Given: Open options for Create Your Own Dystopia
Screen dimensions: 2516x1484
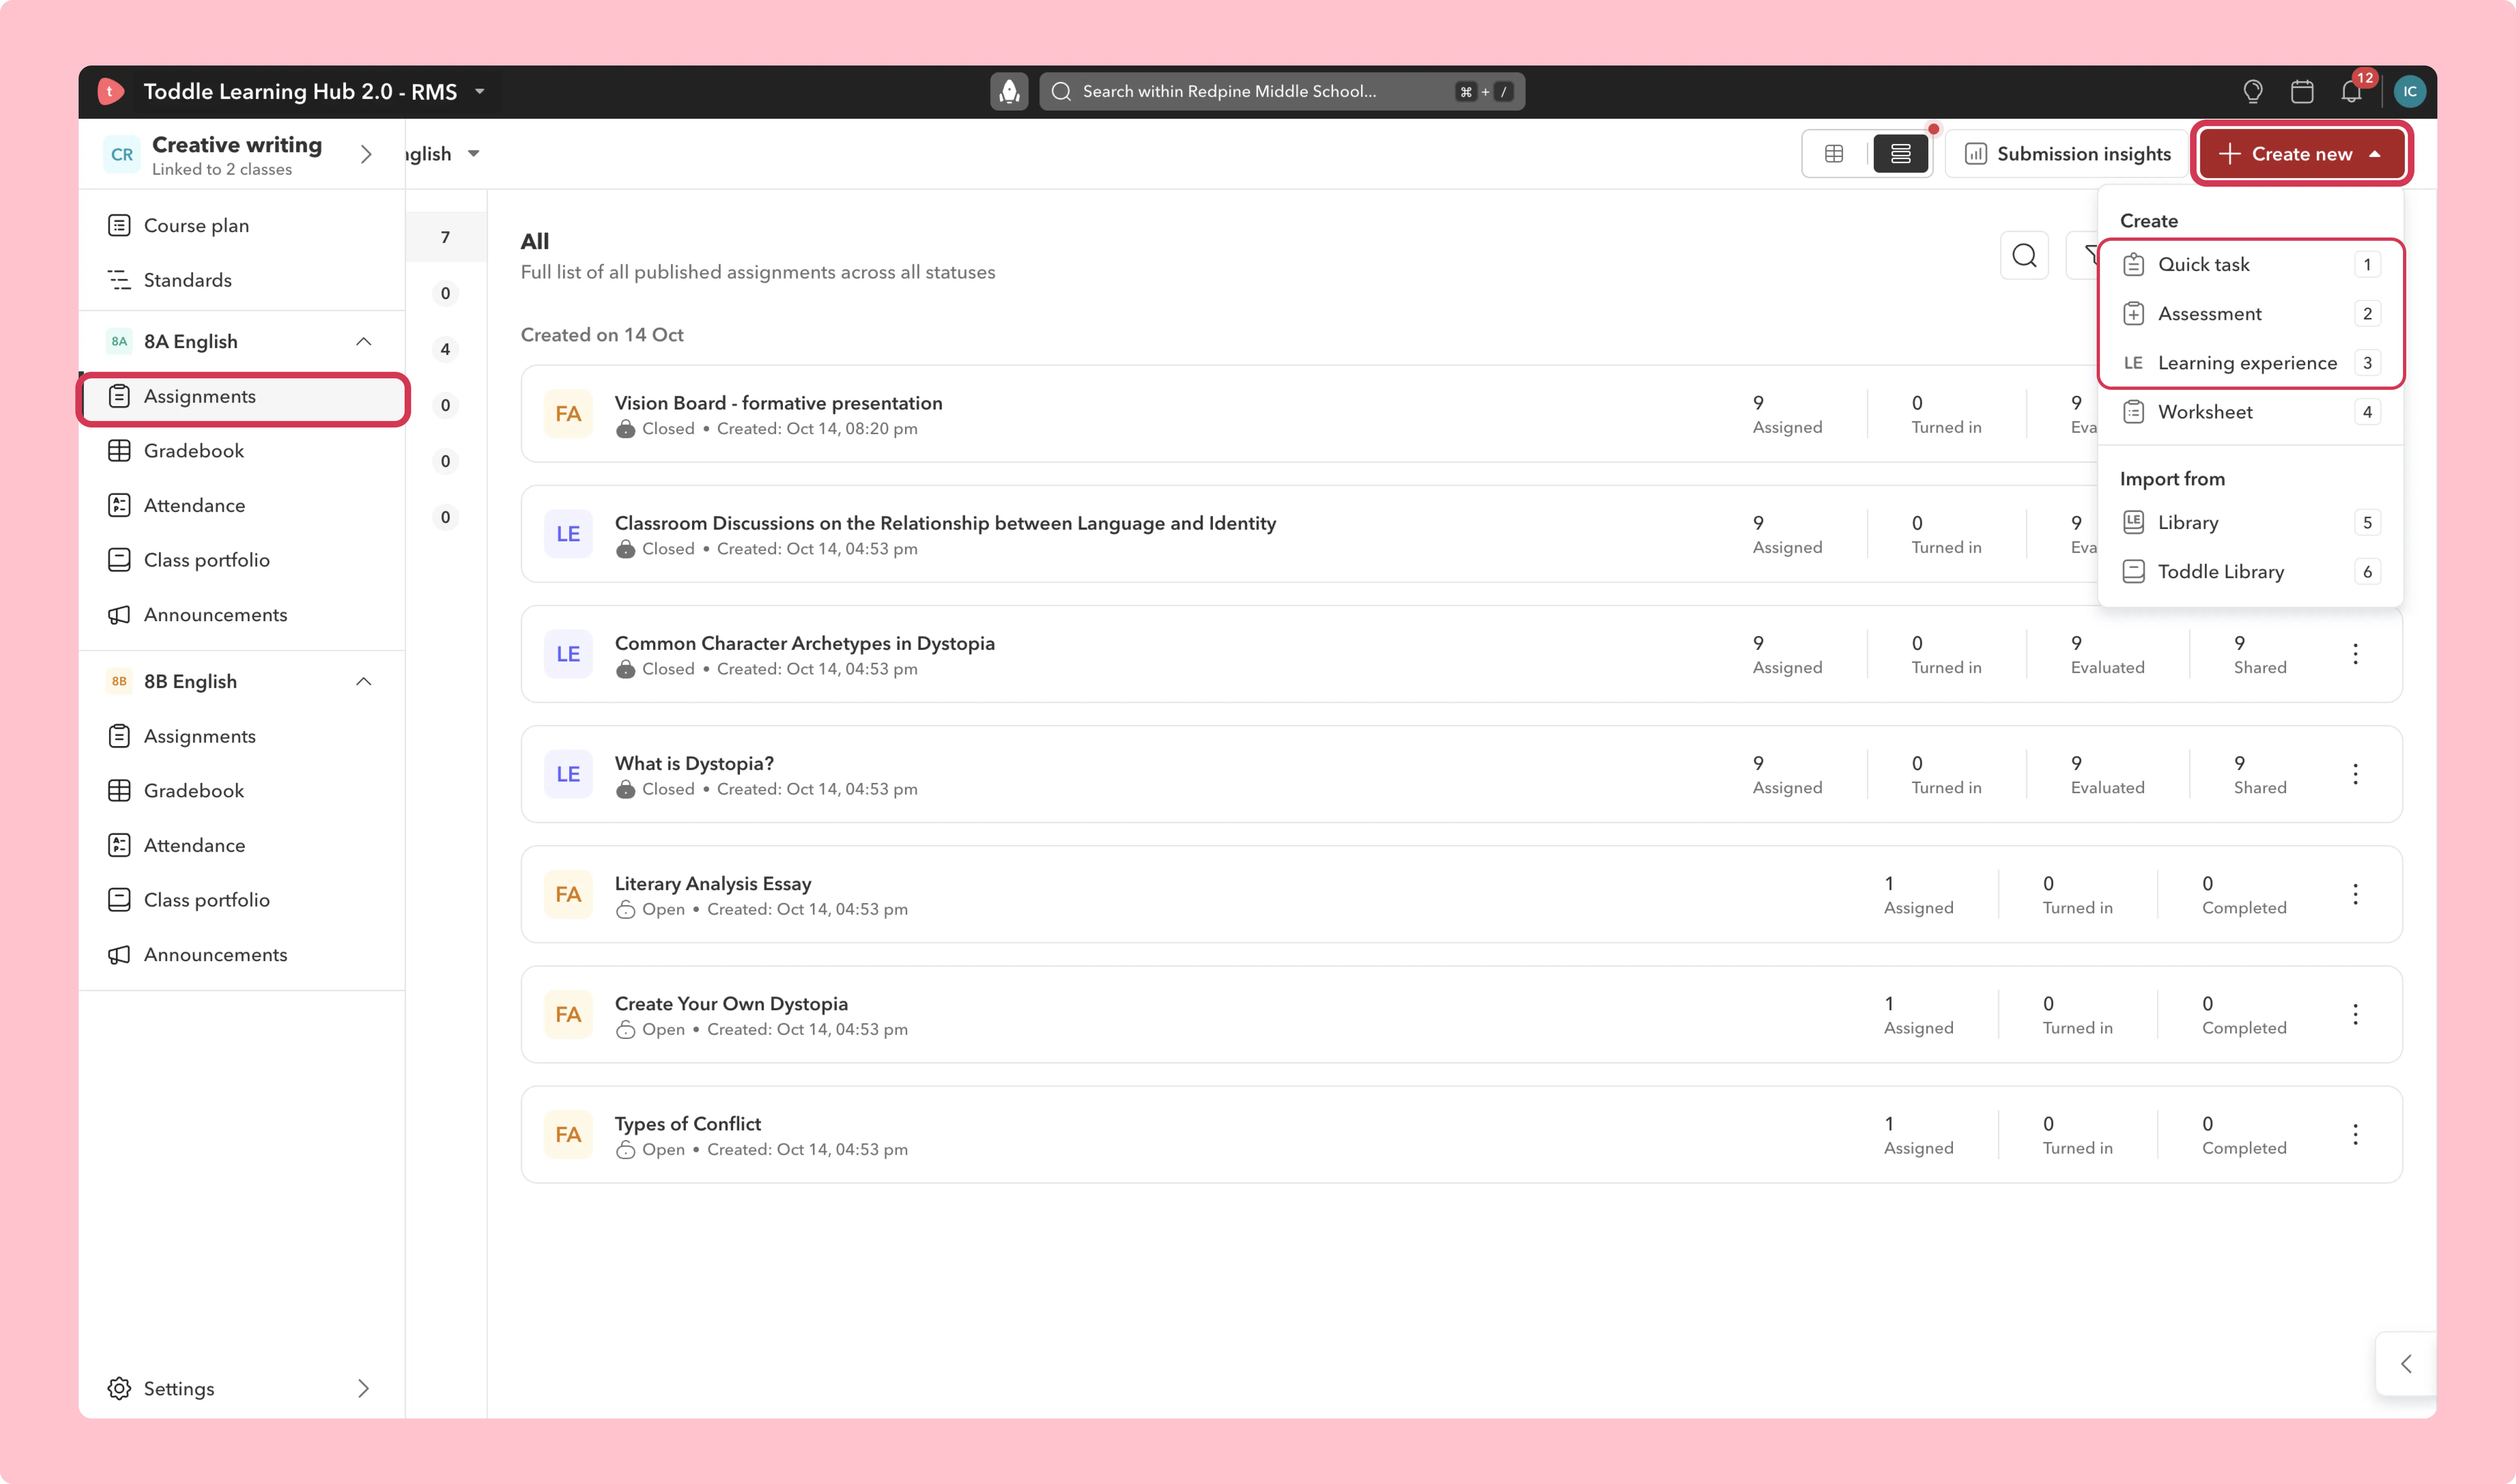Looking at the screenshot, I should tap(2355, 1014).
